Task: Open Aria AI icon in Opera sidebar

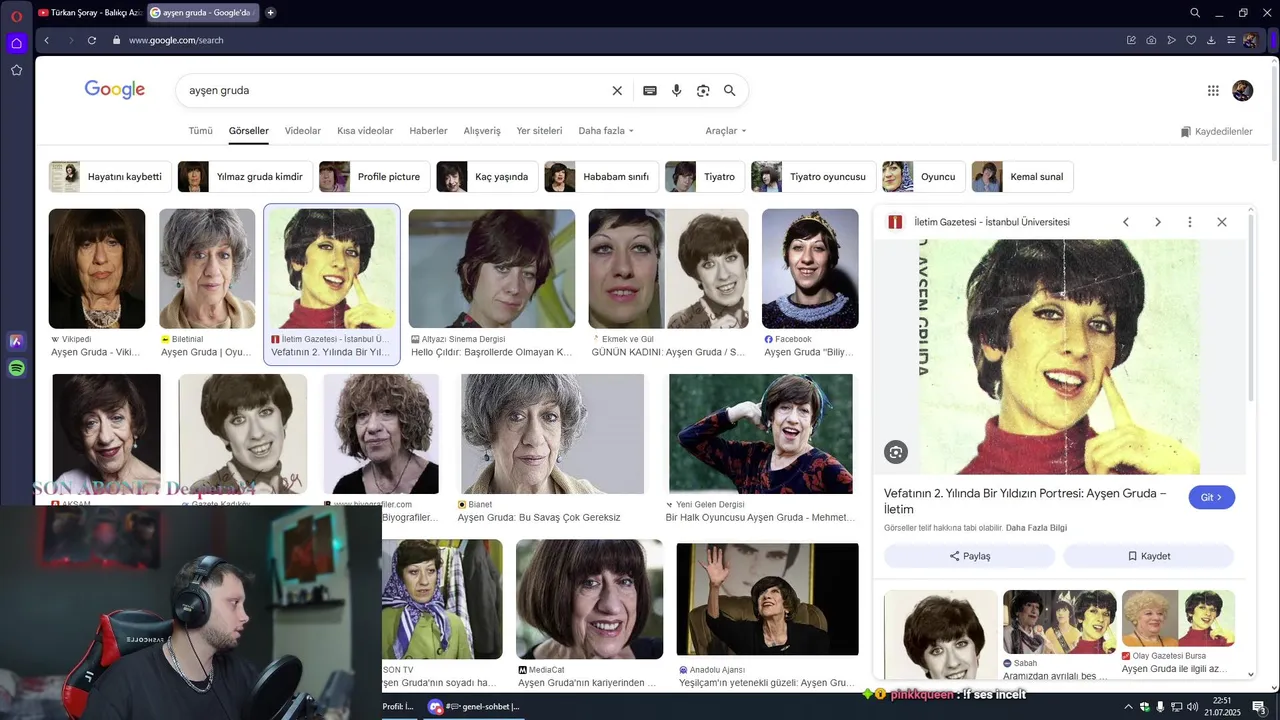Action: coord(16,341)
